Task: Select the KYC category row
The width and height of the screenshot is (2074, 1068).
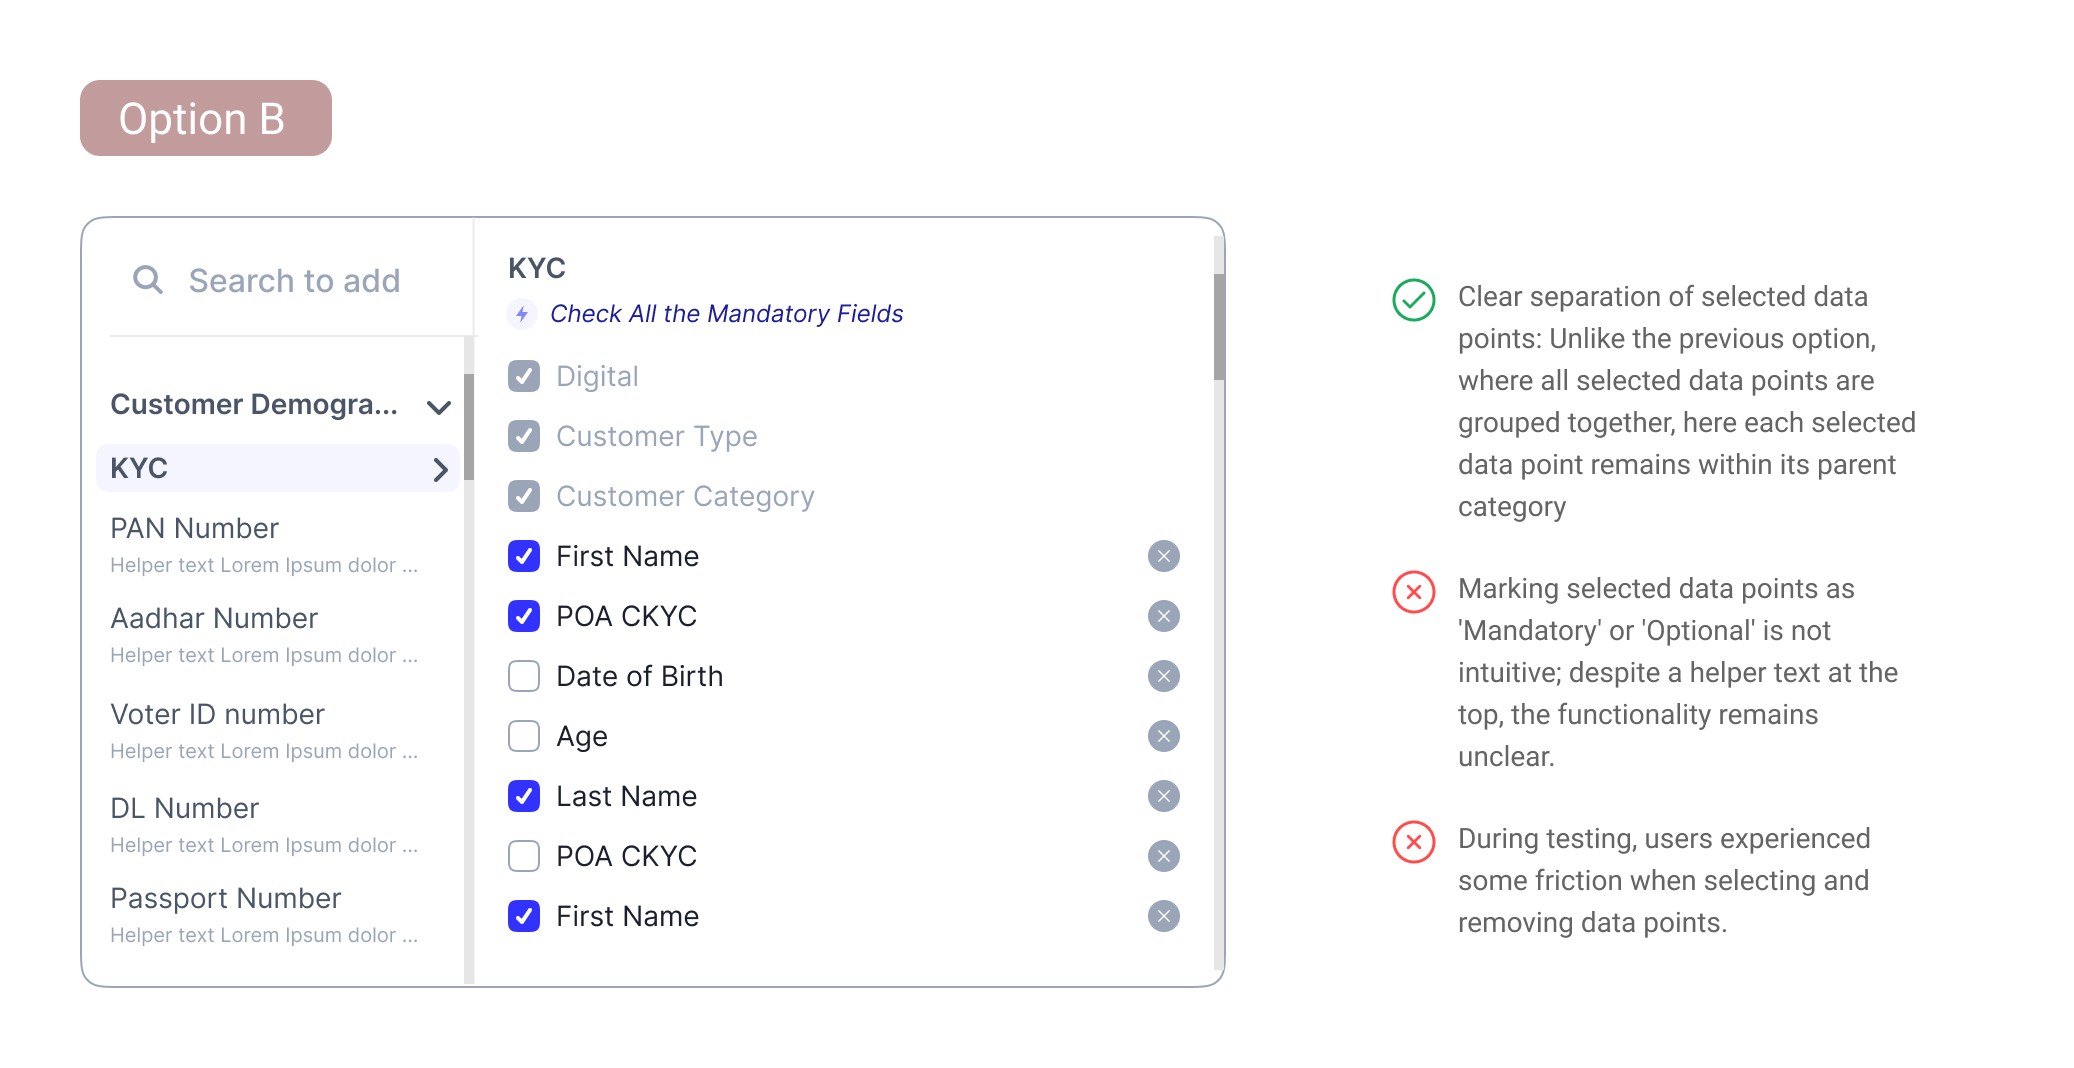Action: pyautogui.click(x=278, y=468)
